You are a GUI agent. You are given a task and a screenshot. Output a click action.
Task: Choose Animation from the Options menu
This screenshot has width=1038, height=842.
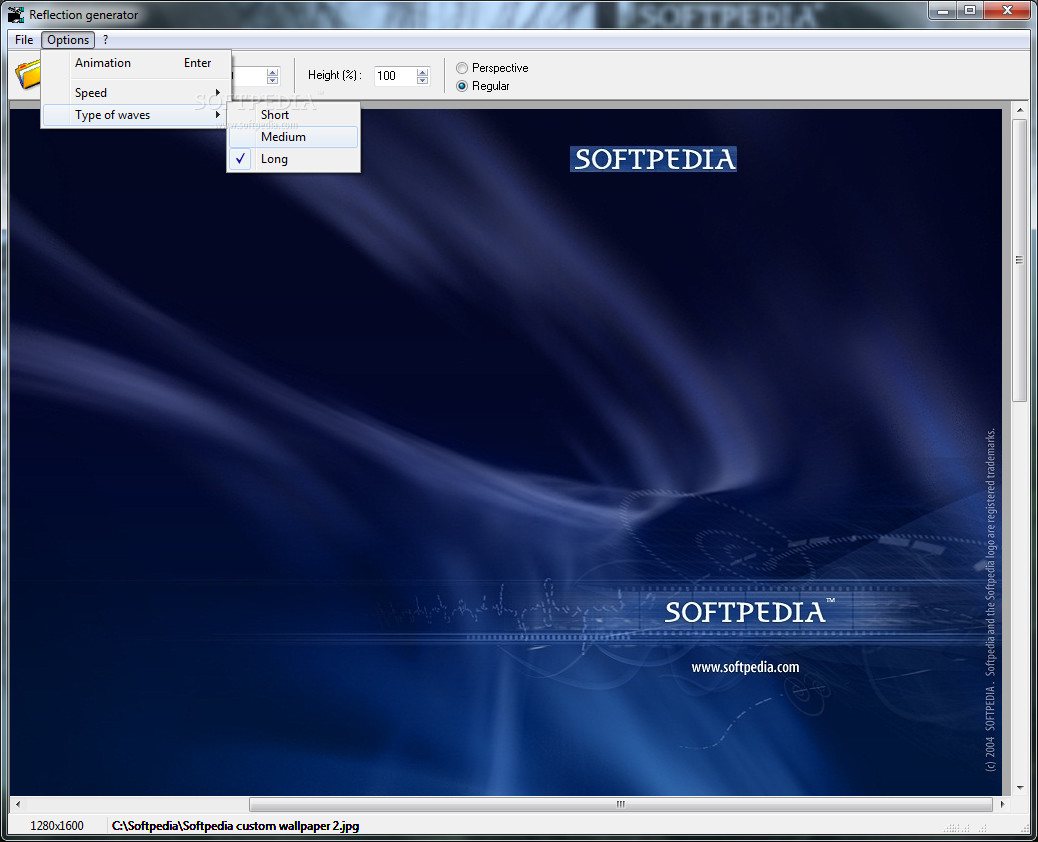point(136,63)
